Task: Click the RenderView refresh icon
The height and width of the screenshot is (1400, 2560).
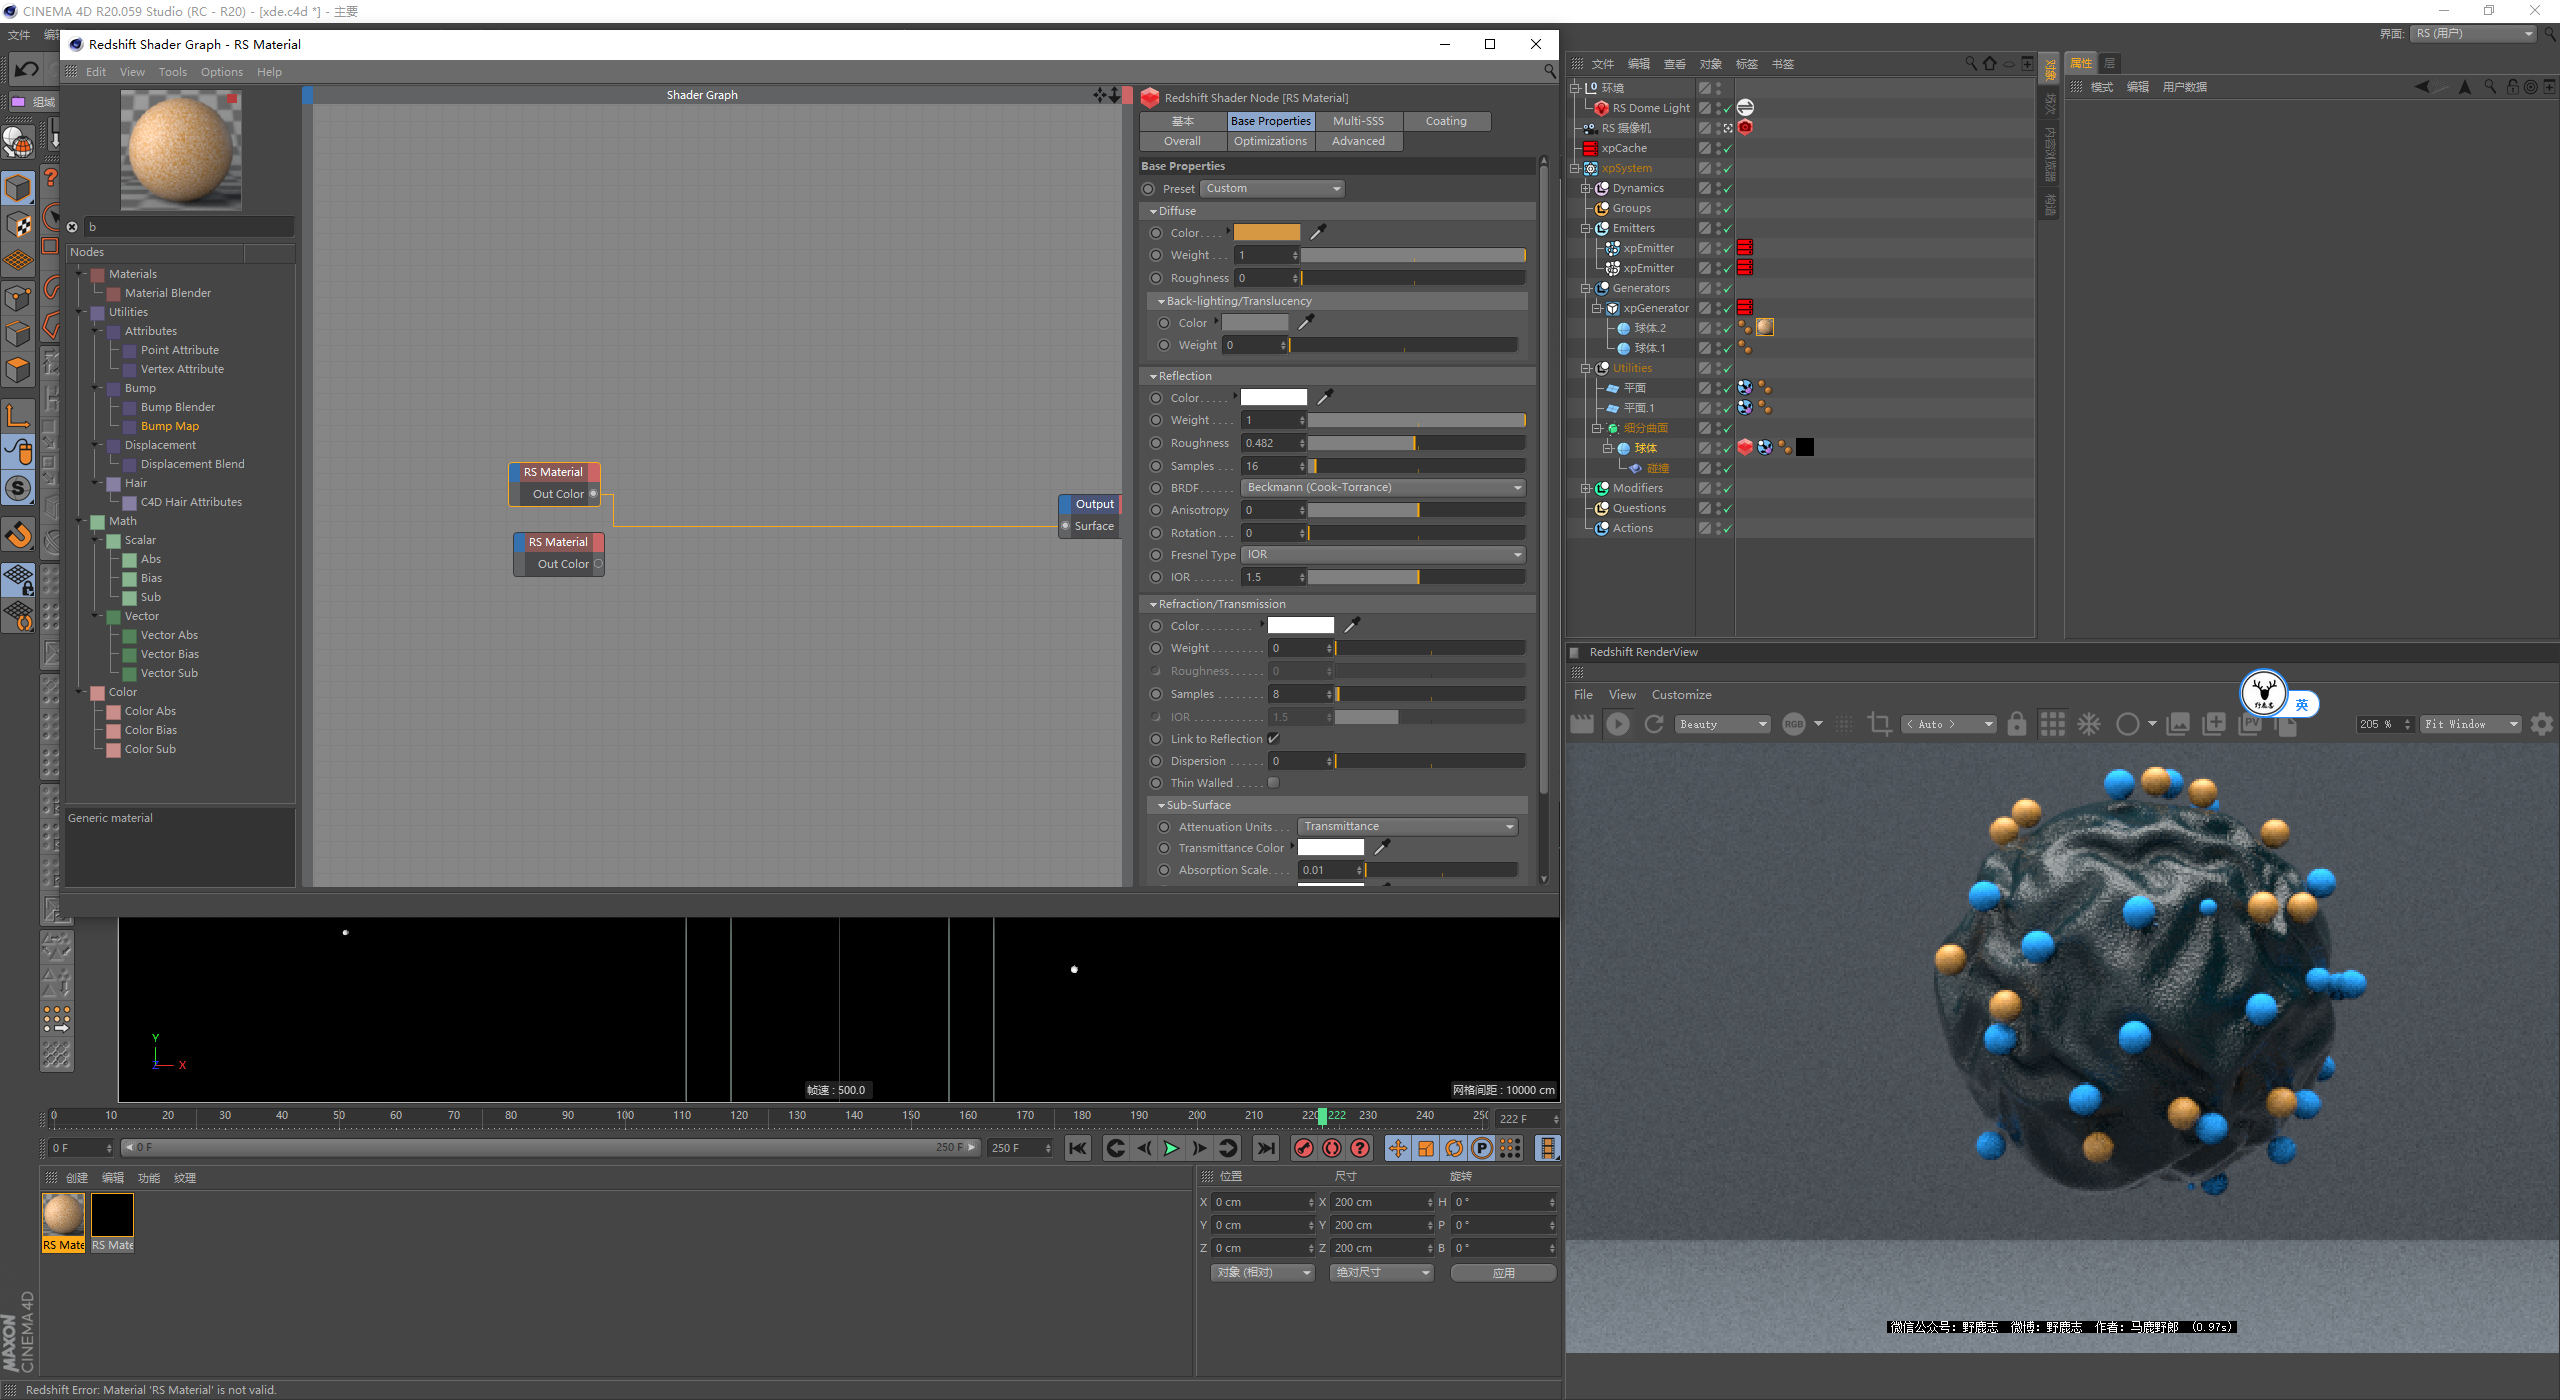Action: pyautogui.click(x=1654, y=724)
